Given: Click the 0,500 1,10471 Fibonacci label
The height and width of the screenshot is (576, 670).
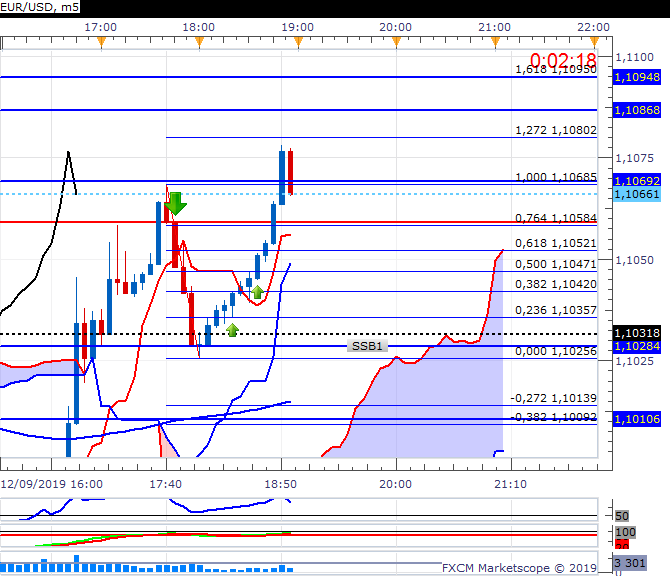Looking at the screenshot, I should coord(555,264).
